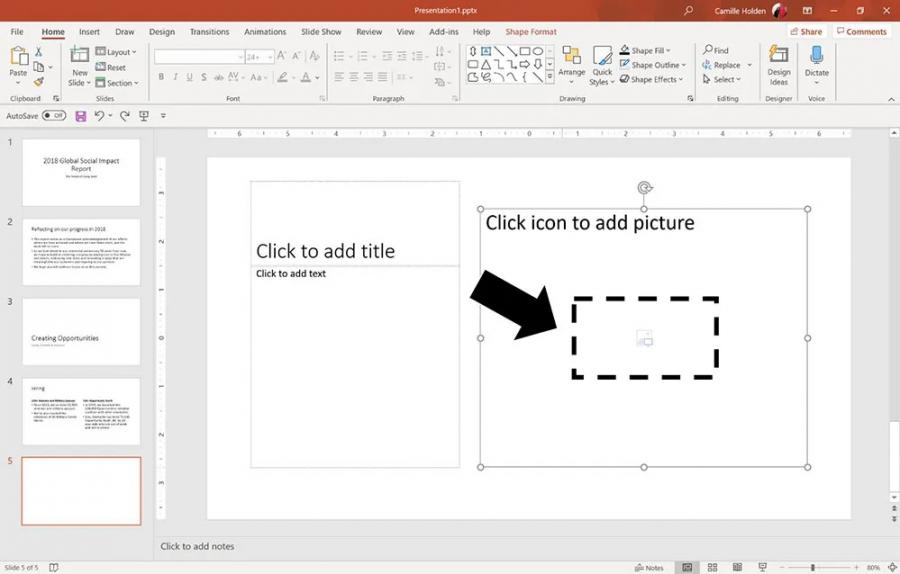
Task: Open the Transitions tab
Action: [210, 32]
